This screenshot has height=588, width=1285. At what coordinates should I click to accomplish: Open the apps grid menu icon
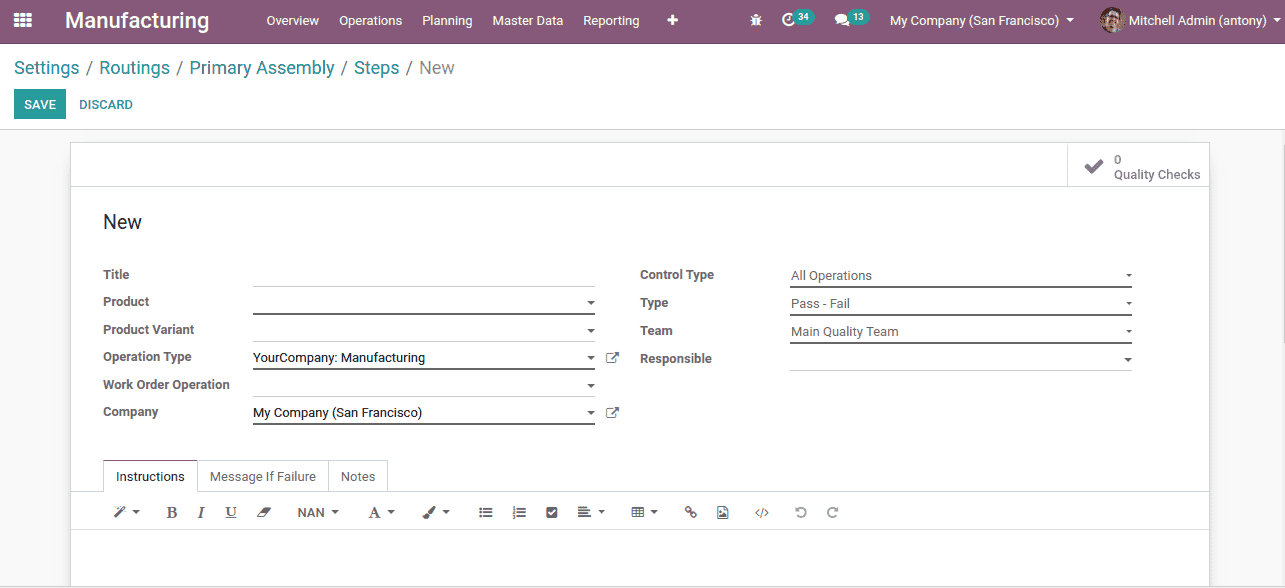click(22, 20)
